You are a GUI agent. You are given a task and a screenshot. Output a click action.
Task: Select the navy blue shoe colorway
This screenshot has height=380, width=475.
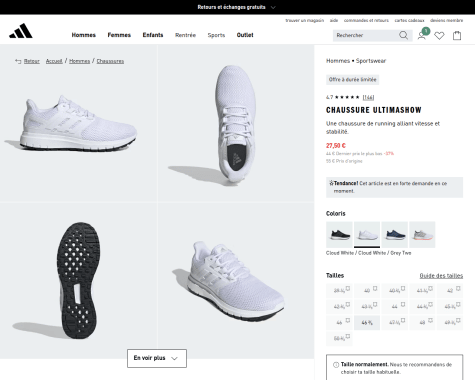coord(395,235)
